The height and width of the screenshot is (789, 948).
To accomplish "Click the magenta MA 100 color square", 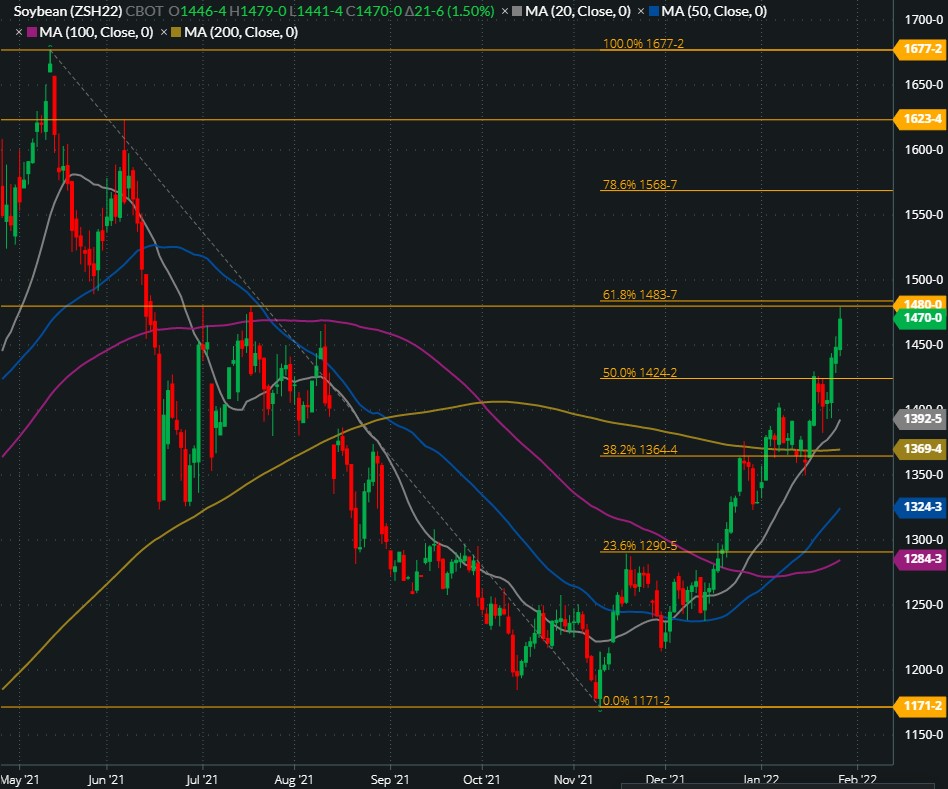I will pyautogui.click(x=33, y=32).
